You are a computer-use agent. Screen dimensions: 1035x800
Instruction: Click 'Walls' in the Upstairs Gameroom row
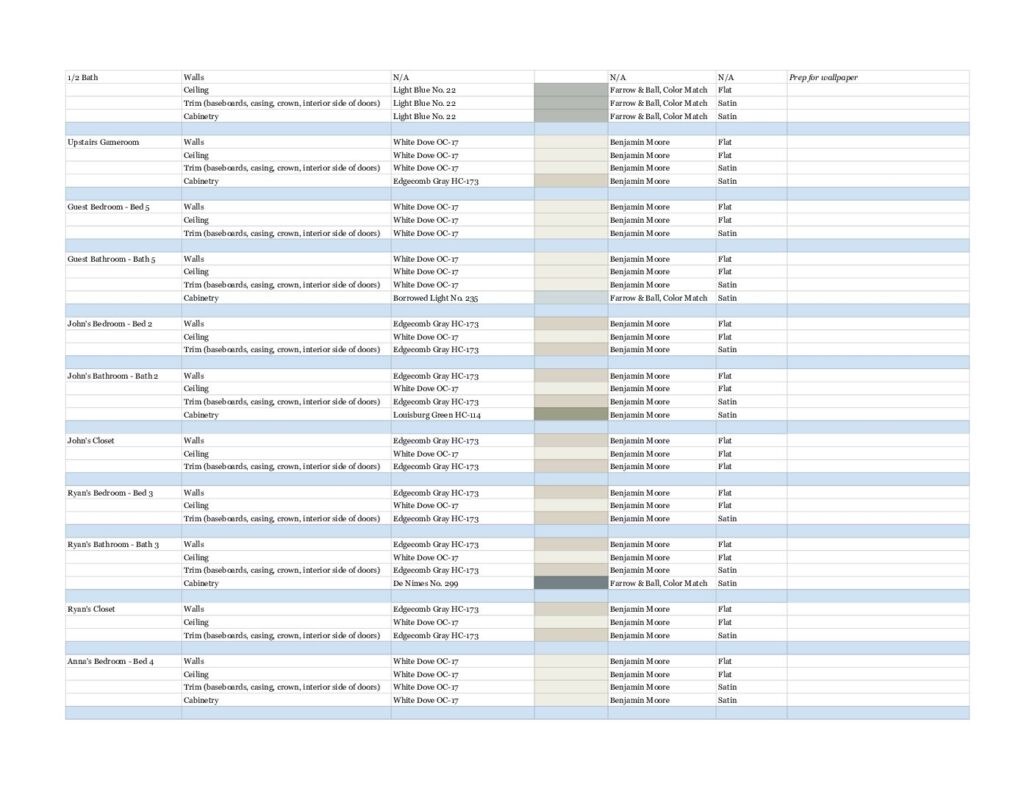(x=194, y=142)
